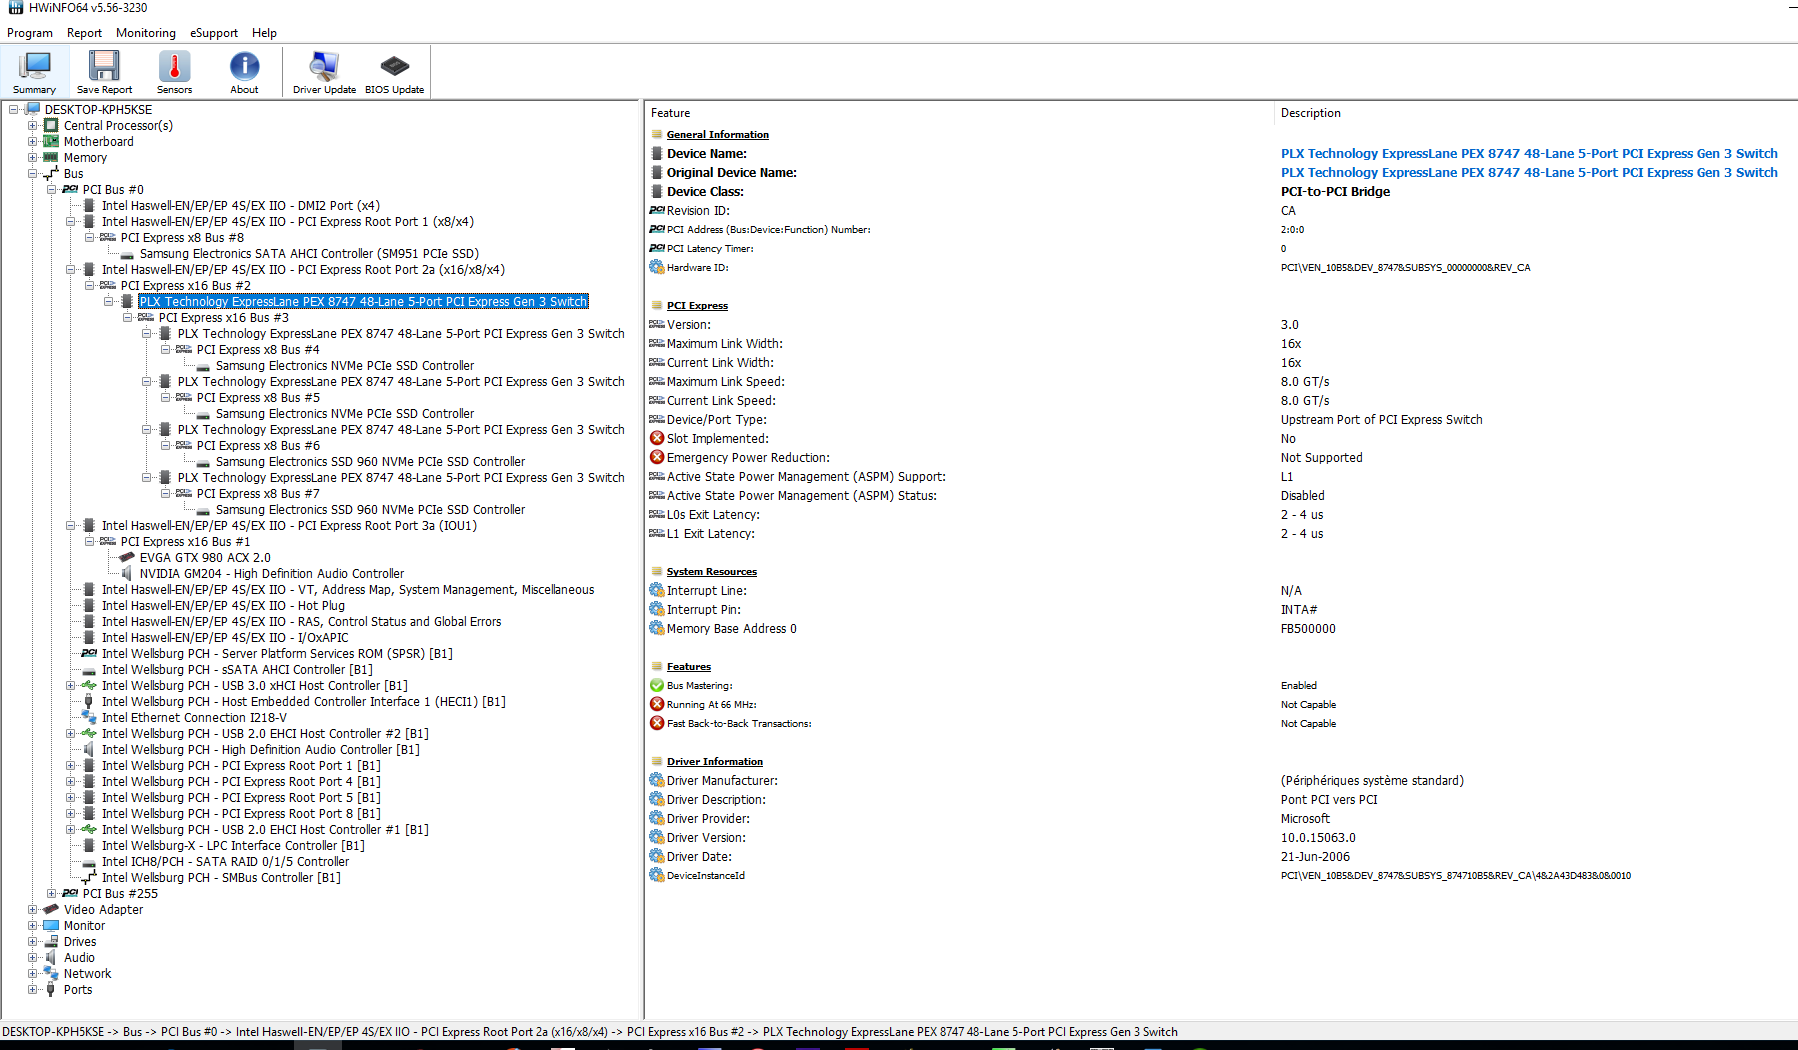1798x1050 pixels.
Task: Select the System Resources section header
Action: pyautogui.click(x=712, y=572)
